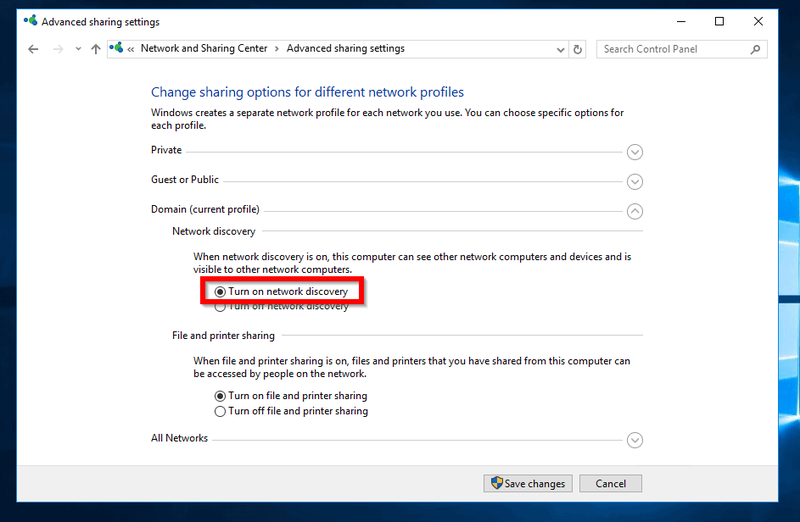The height and width of the screenshot is (522, 800).
Task: Refresh the Advanced sharing settings page
Action: coord(578,49)
